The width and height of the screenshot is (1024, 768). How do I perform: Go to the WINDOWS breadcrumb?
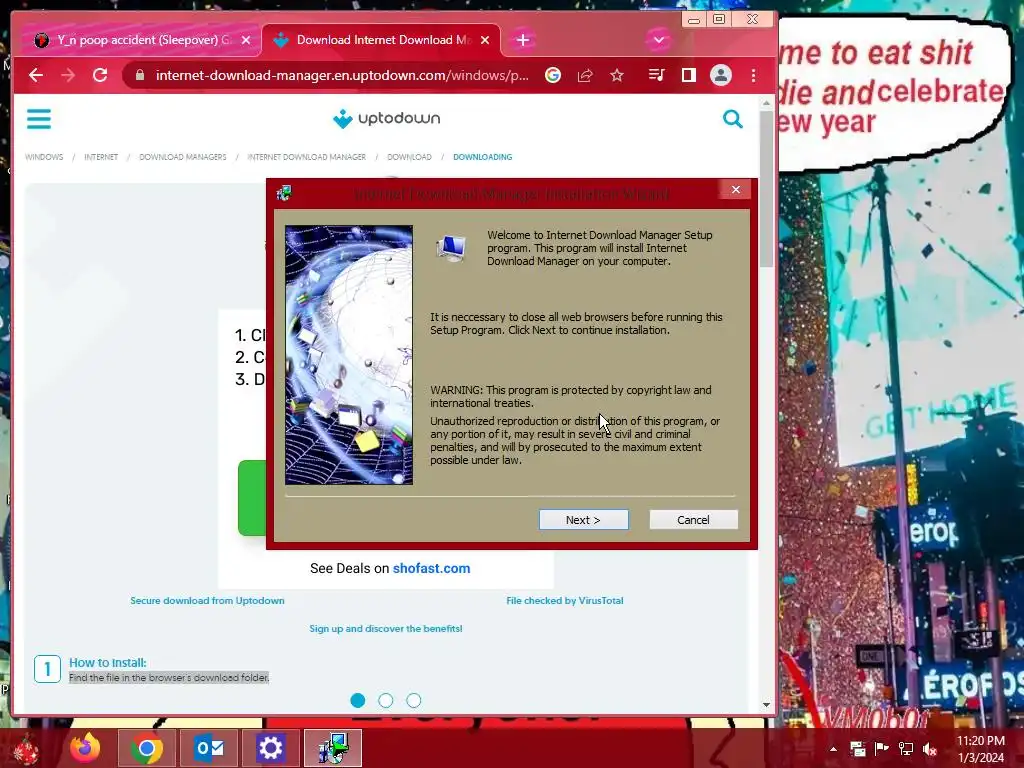[44, 157]
